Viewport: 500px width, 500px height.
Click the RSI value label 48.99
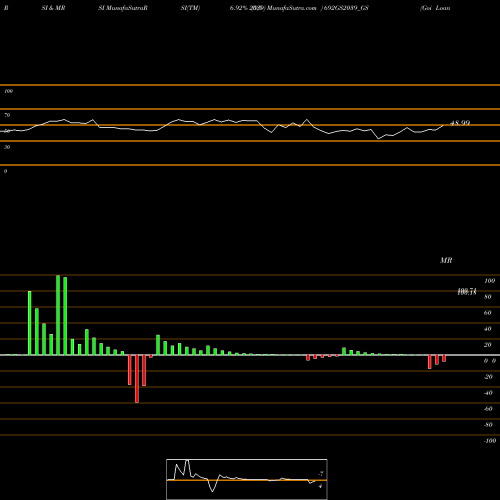pos(460,123)
